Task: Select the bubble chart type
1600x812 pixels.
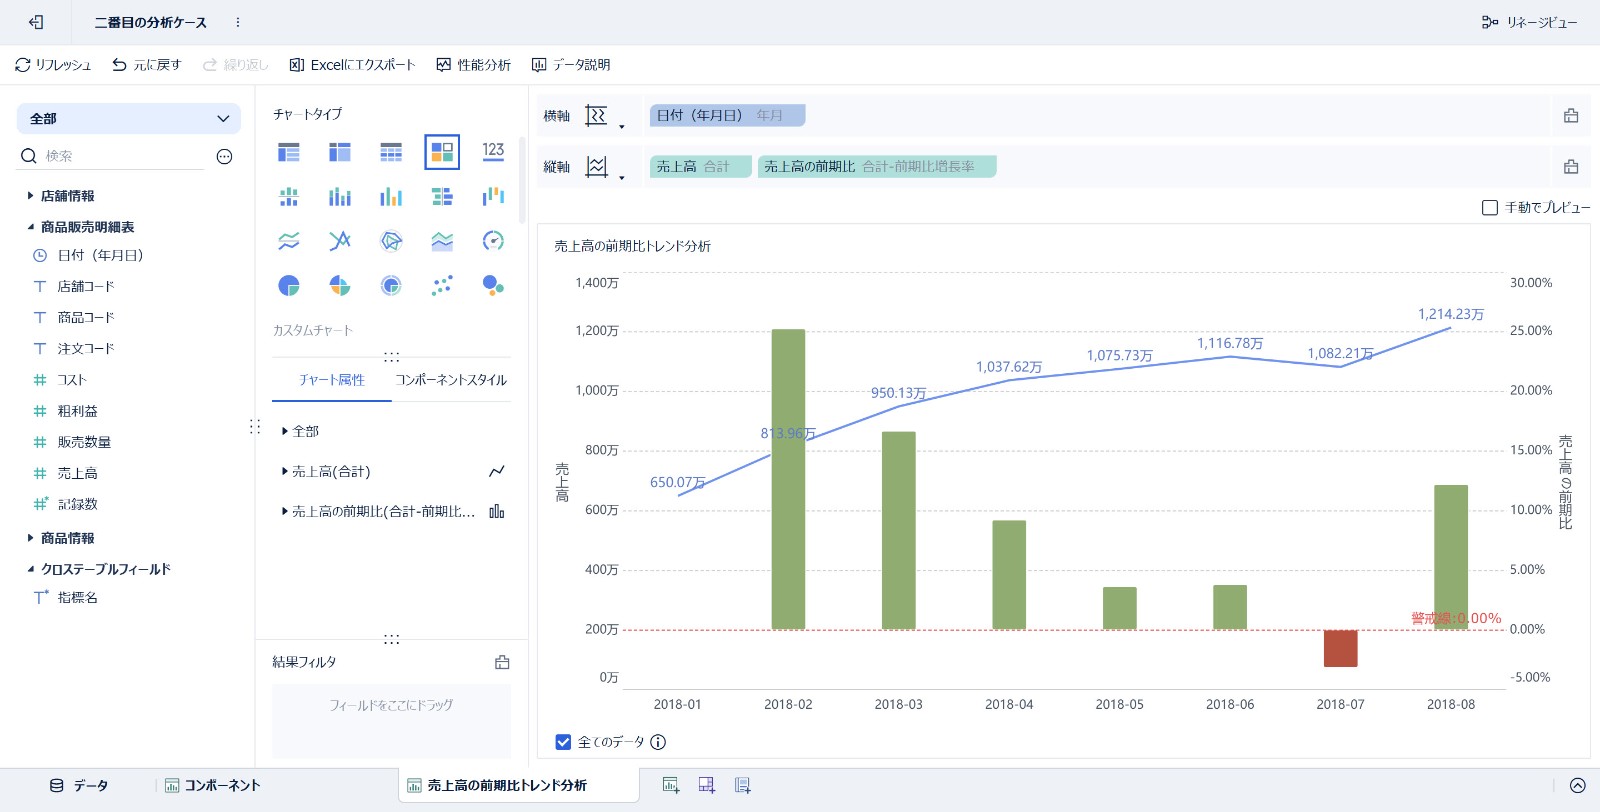Action: (x=493, y=286)
